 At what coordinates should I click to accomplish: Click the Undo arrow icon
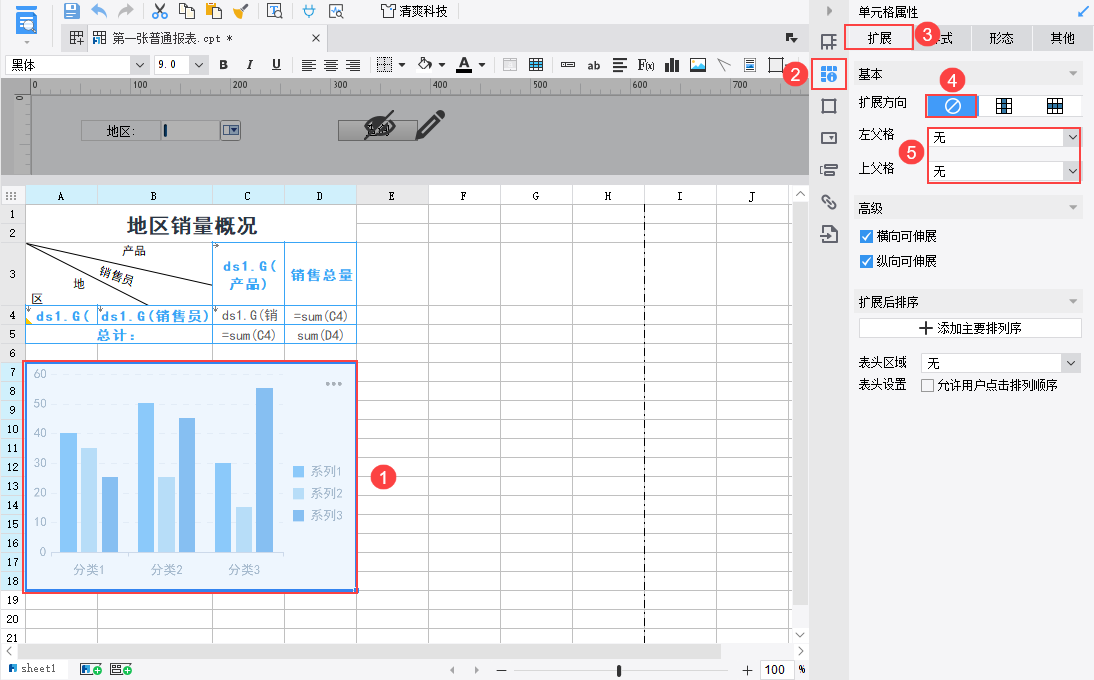[99, 10]
